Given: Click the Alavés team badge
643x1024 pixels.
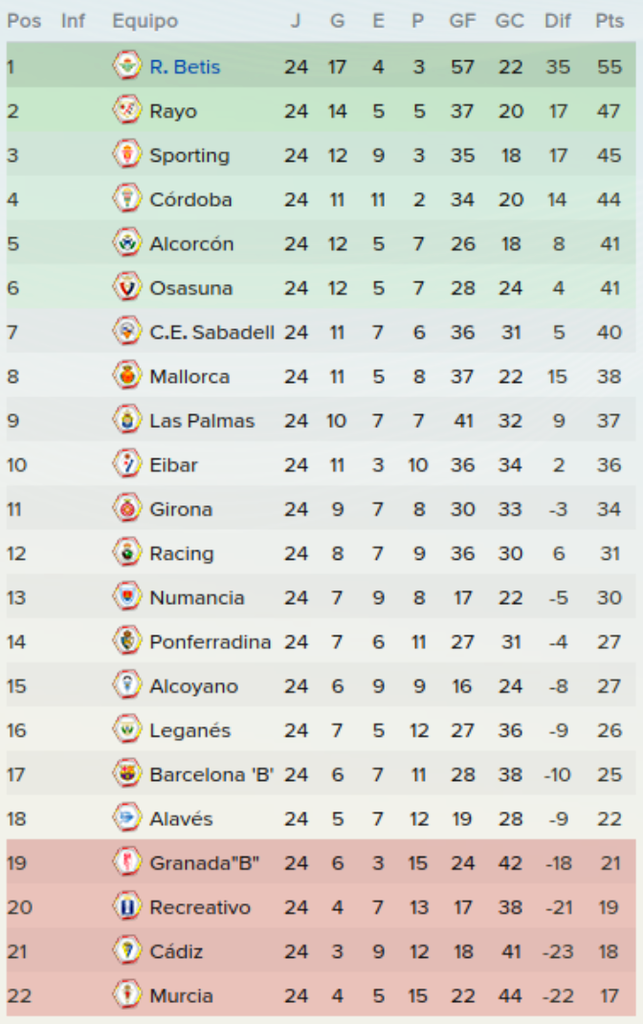Looking at the screenshot, I should (x=127, y=818).
